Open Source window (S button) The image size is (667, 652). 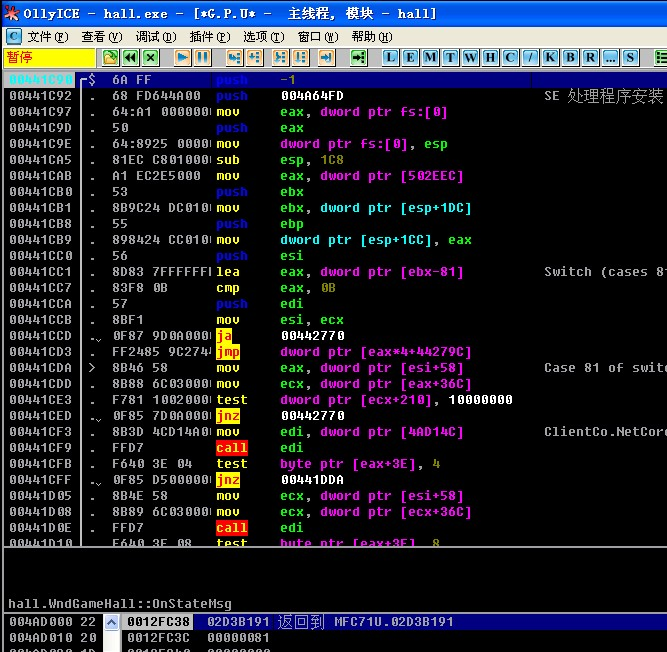[630, 58]
